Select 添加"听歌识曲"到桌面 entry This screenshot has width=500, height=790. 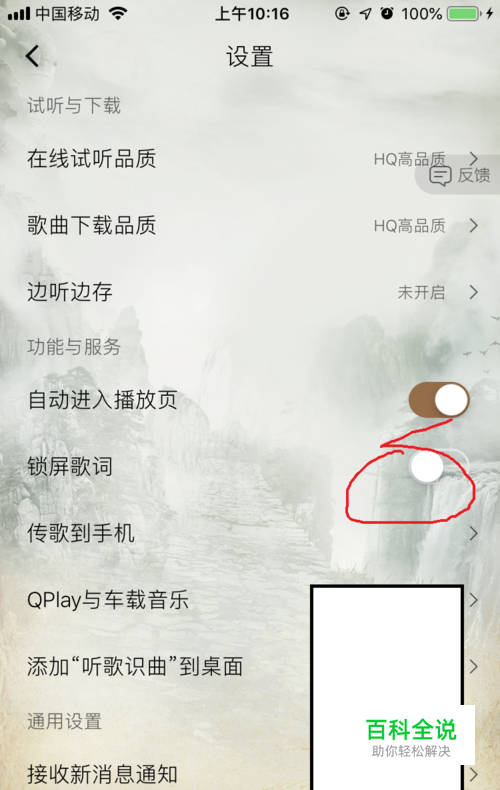[250, 666]
